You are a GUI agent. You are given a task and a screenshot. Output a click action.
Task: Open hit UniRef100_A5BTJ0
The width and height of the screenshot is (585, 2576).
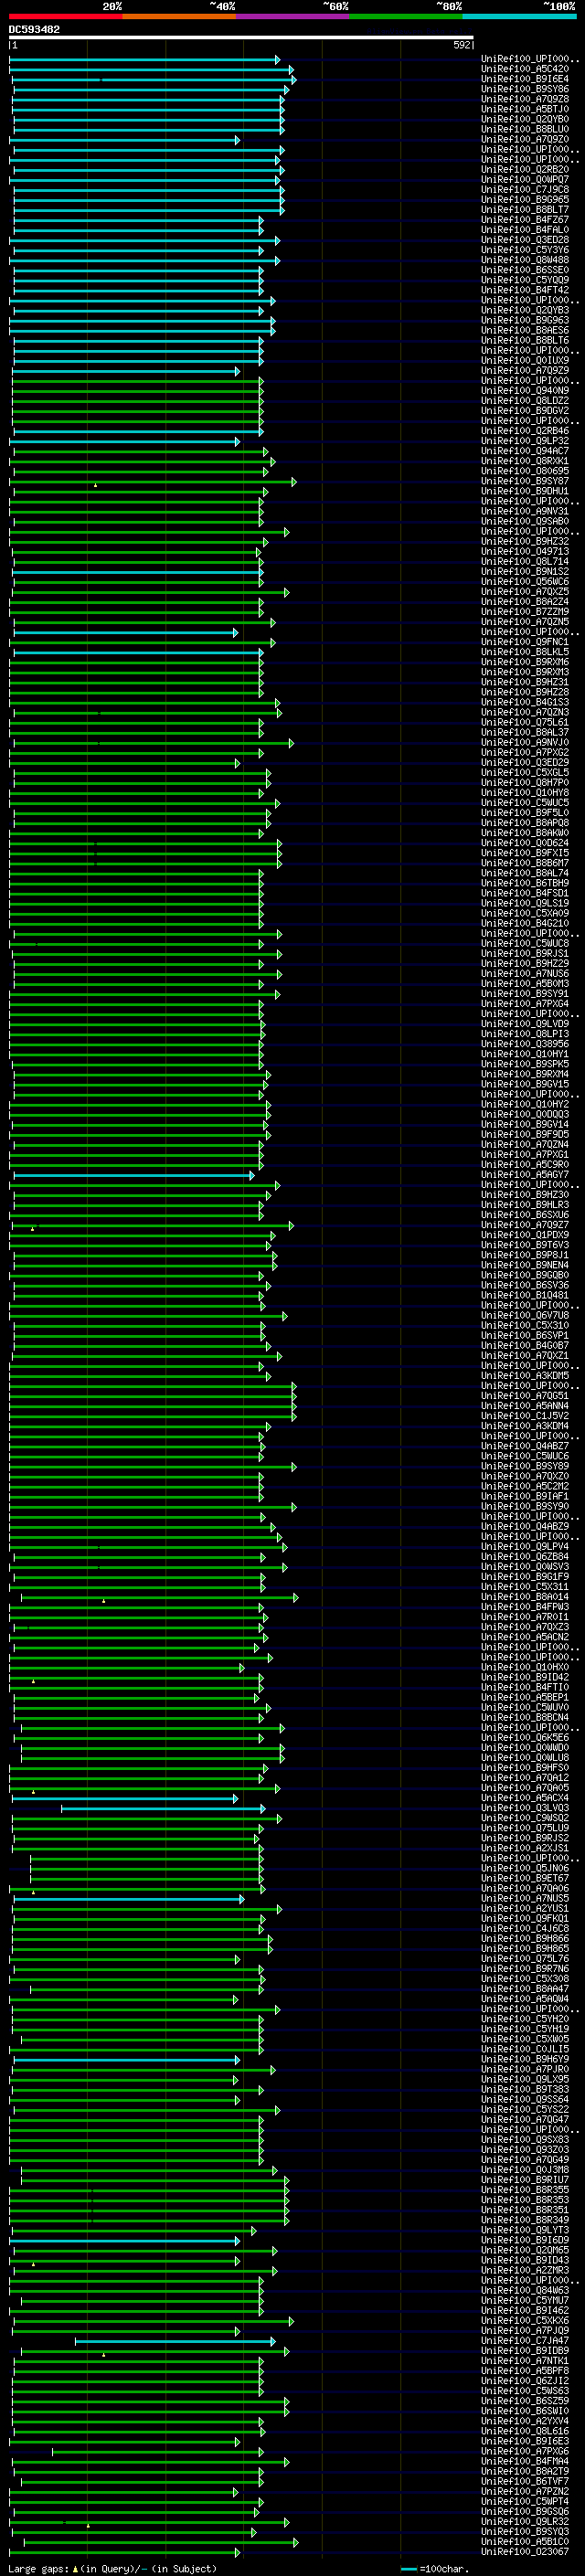(x=525, y=110)
